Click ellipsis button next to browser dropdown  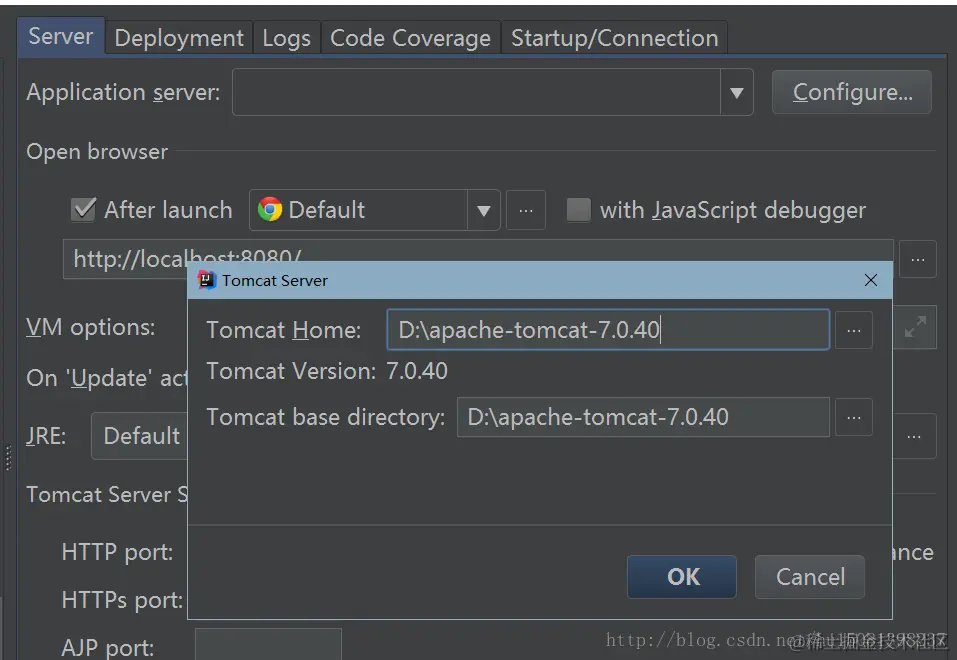(x=525, y=210)
